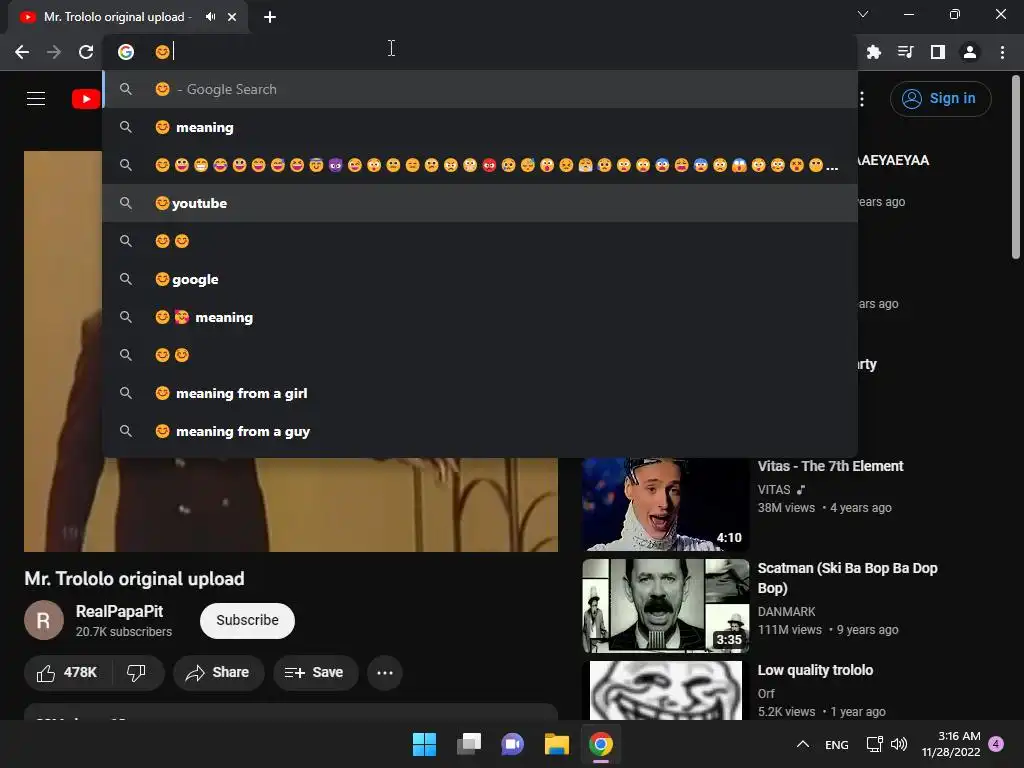Go back using the browser back arrow
Image resolution: width=1024 pixels, height=768 pixels.
(x=22, y=52)
